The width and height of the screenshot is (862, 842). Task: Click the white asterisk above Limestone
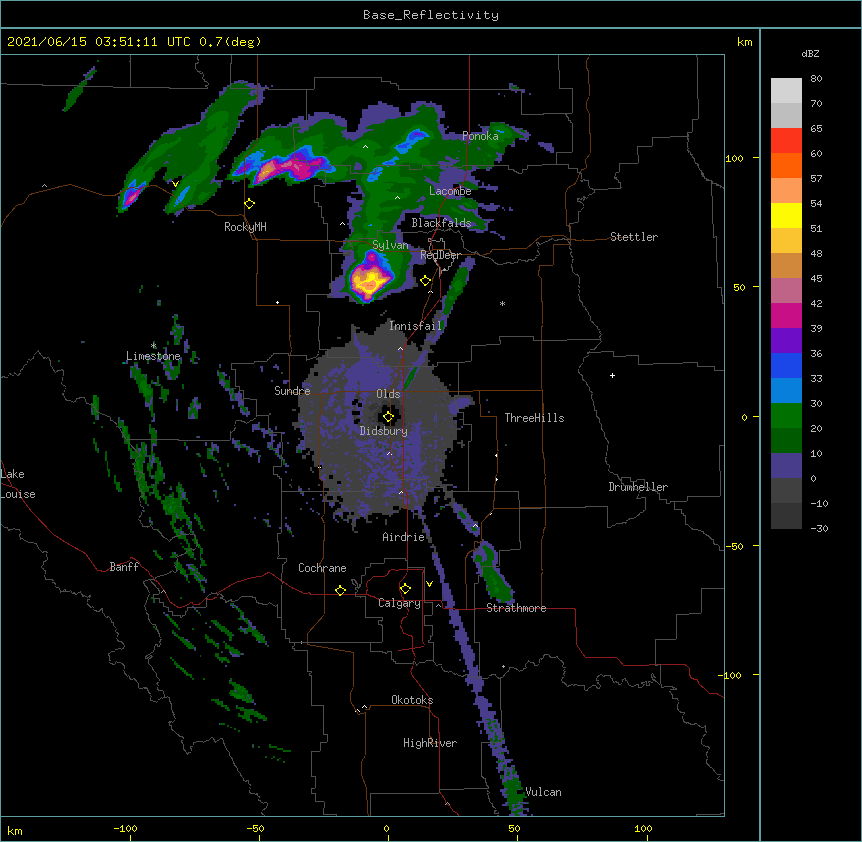coord(153,346)
